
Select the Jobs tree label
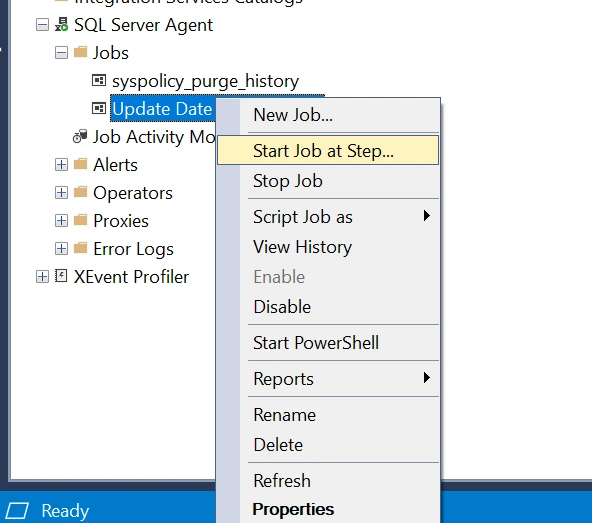click(x=111, y=53)
